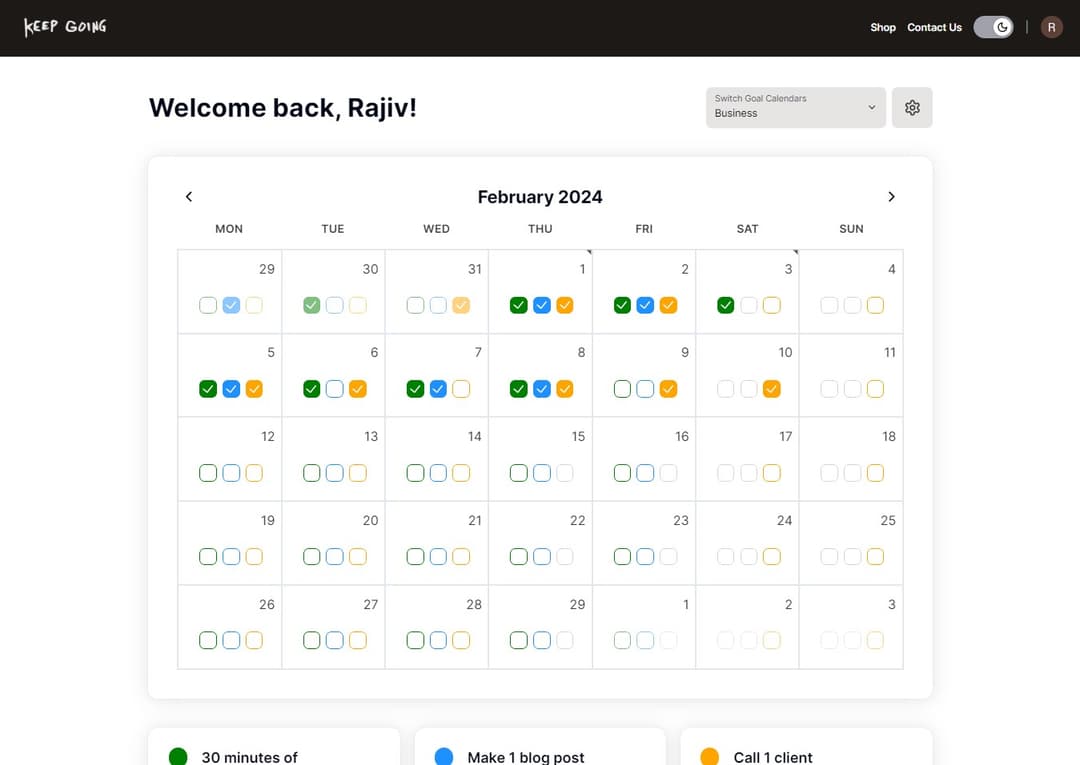Check the orange checkbox on February 7
Screen dimensions: 1080x765
[x=461, y=389]
